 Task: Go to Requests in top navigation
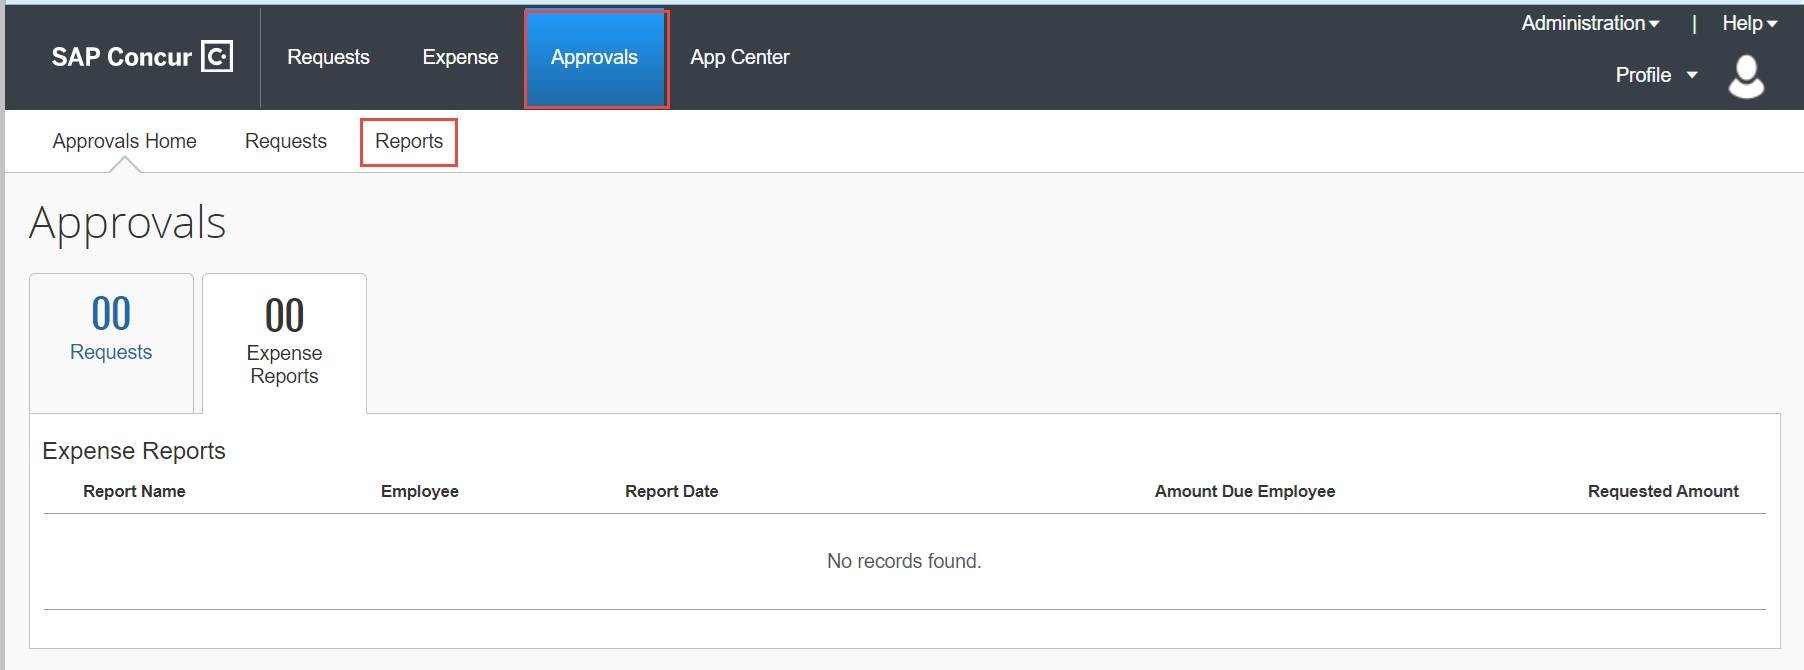point(328,57)
